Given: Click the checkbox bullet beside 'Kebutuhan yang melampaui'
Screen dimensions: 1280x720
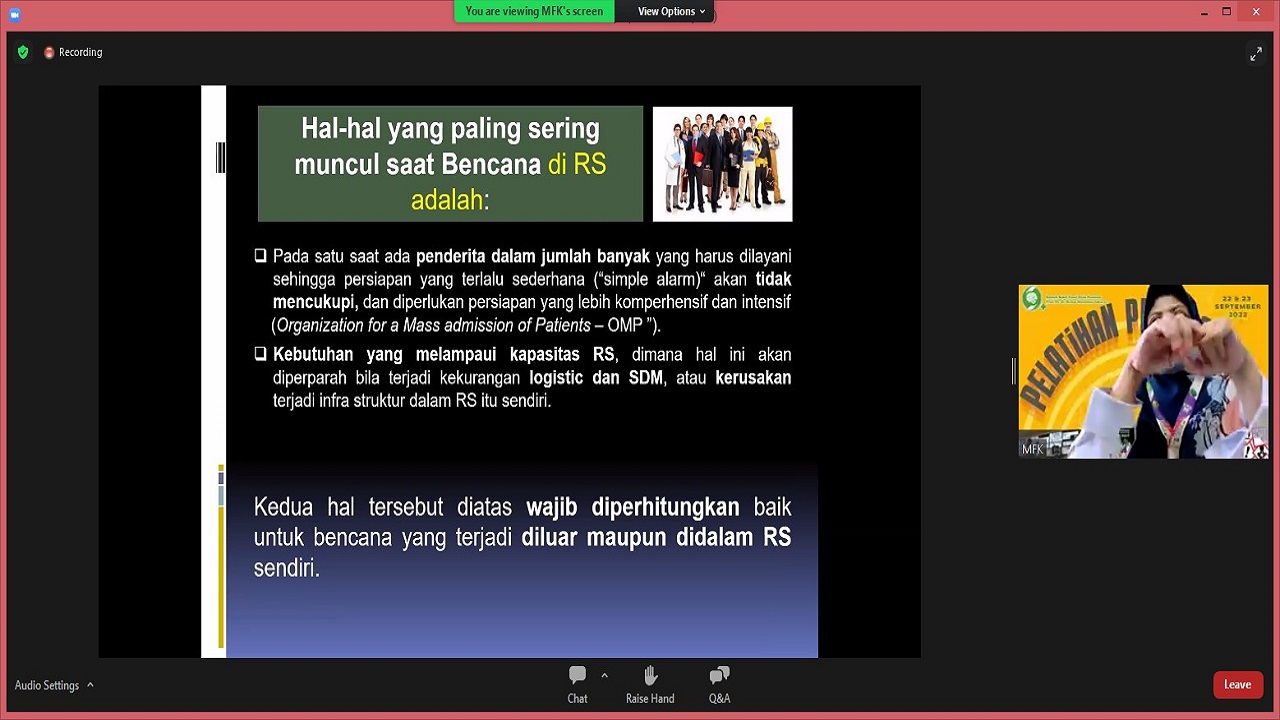Looking at the screenshot, I should pos(261,354).
